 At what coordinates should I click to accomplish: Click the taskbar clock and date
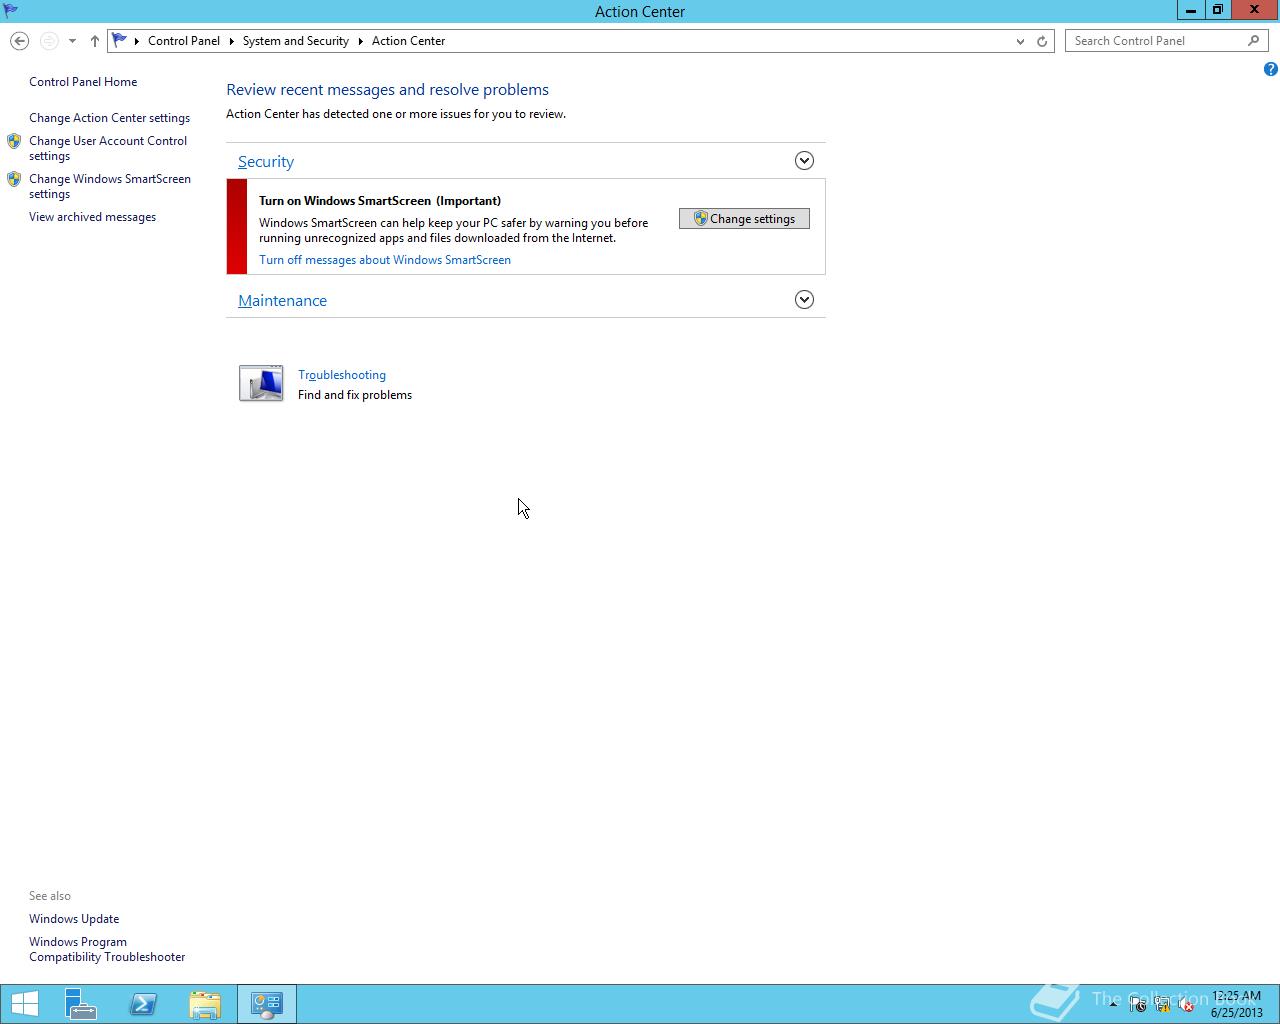(x=1236, y=1004)
